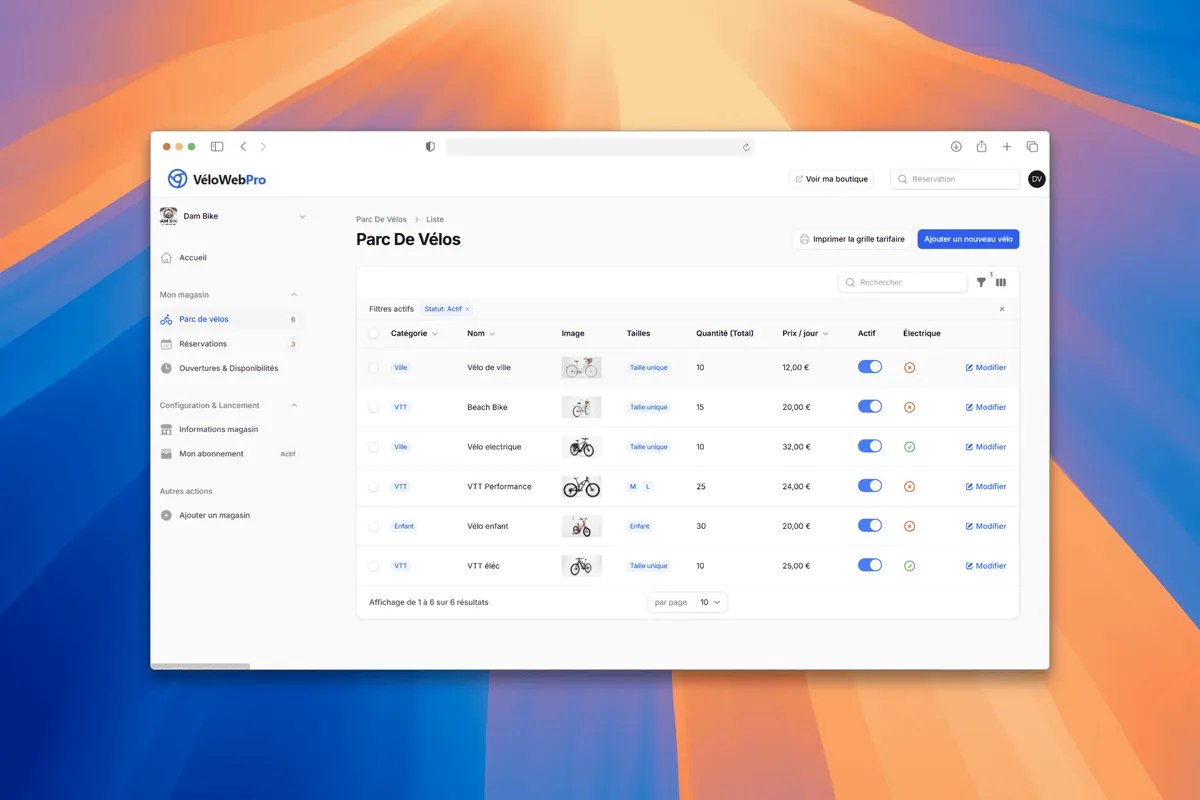Open Réservations via the calendar icon

[168, 342]
